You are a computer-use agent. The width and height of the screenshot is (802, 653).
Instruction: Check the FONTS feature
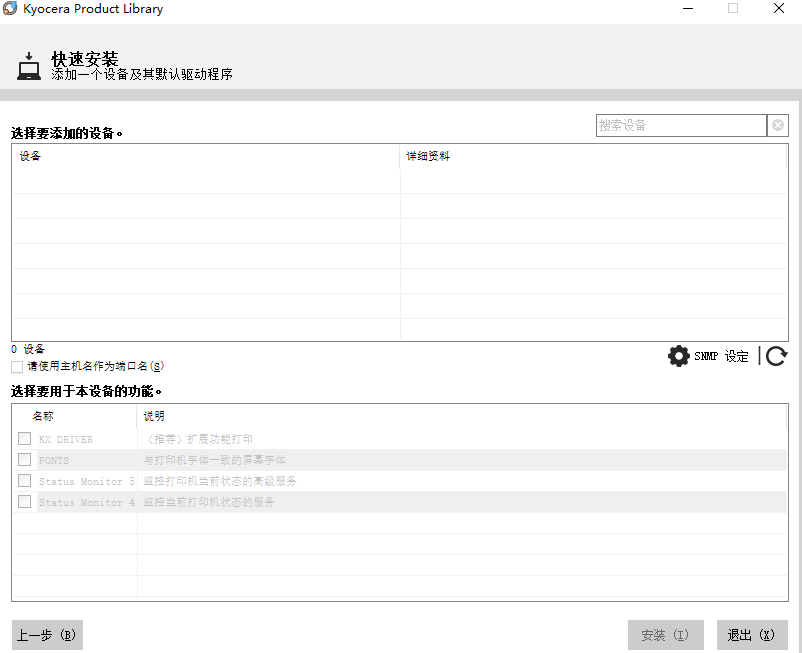[x=25, y=459]
